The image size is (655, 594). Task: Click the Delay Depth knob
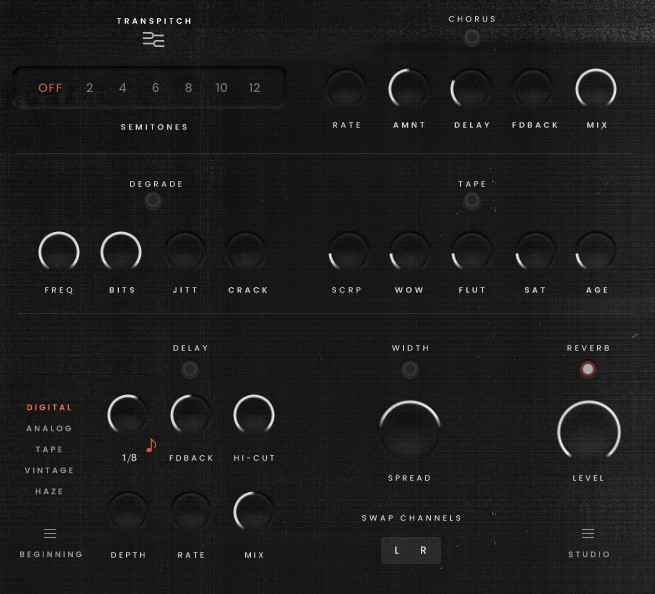pyautogui.click(x=128, y=512)
